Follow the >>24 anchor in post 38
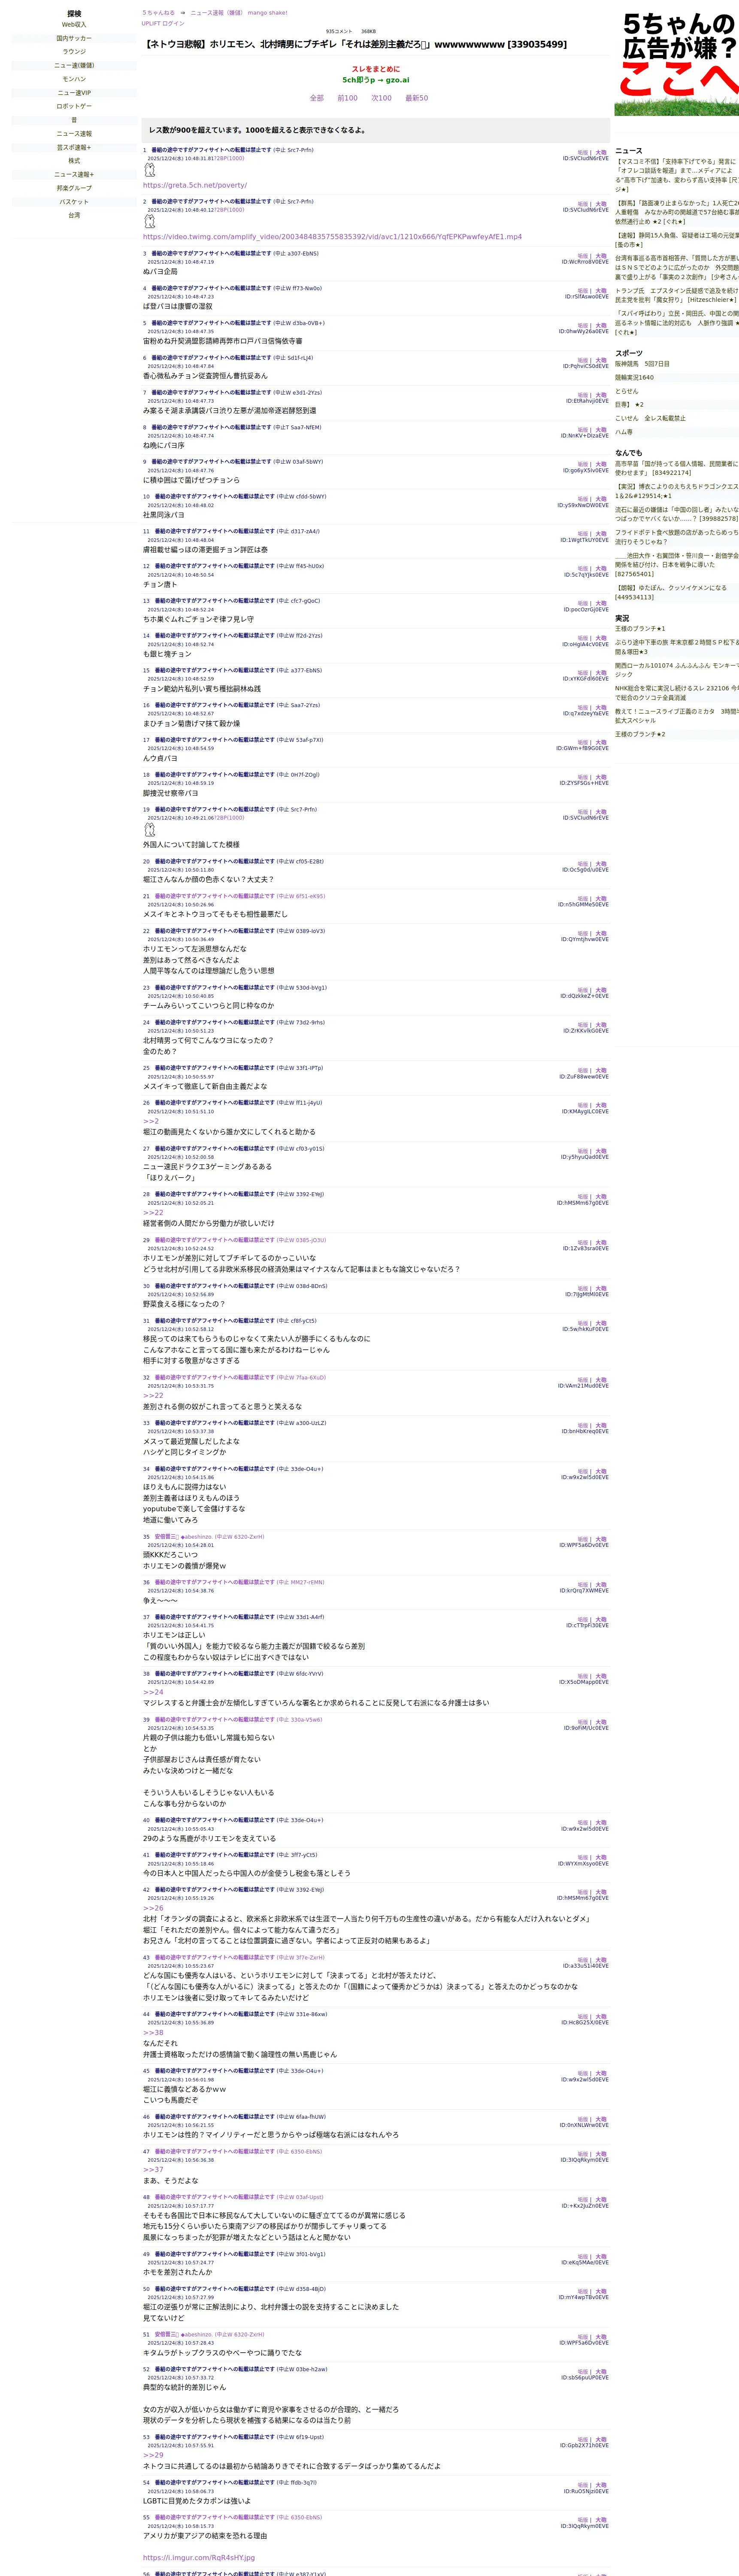The image size is (739, 2576). tap(153, 1692)
